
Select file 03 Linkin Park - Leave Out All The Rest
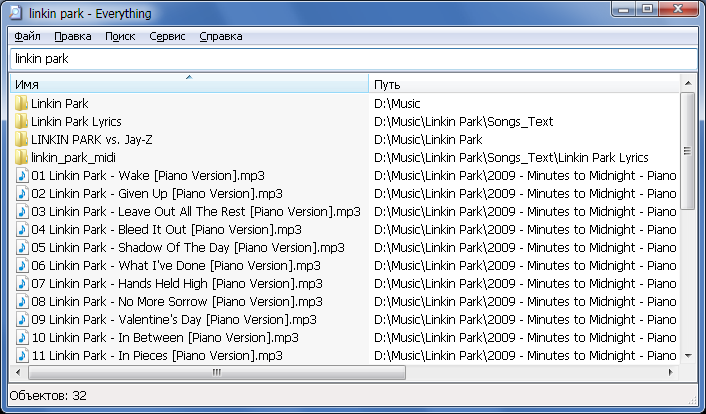coord(196,212)
